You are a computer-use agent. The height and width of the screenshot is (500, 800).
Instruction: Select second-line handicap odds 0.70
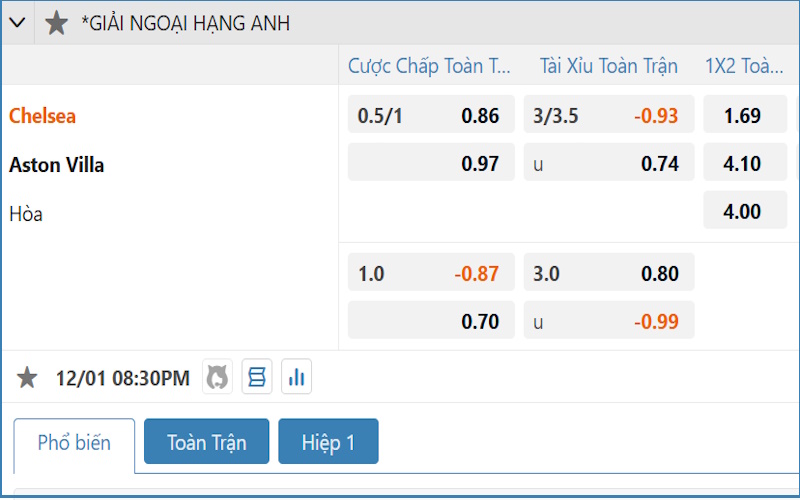coord(431,321)
